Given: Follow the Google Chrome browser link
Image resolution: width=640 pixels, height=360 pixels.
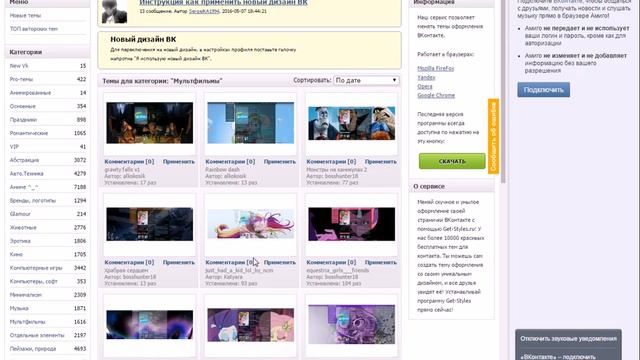Looking at the screenshot, I should (436, 96).
